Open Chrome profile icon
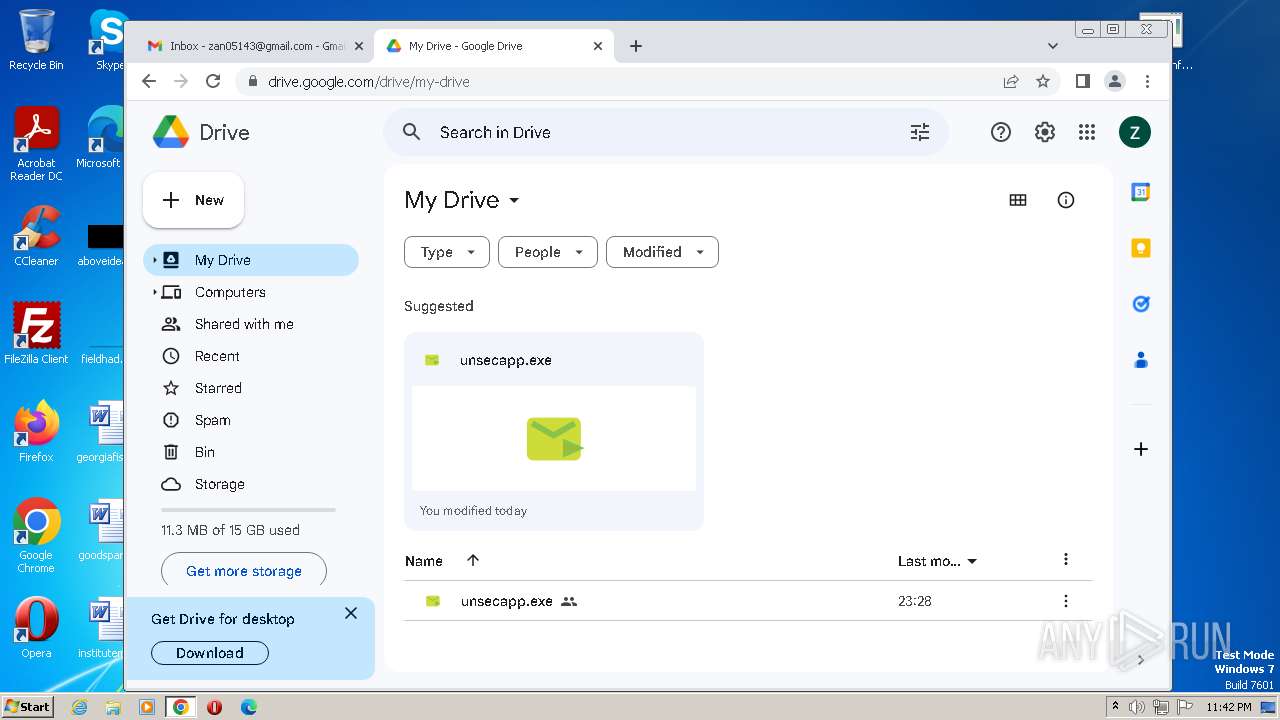This screenshot has height=720, width=1280. (1115, 81)
